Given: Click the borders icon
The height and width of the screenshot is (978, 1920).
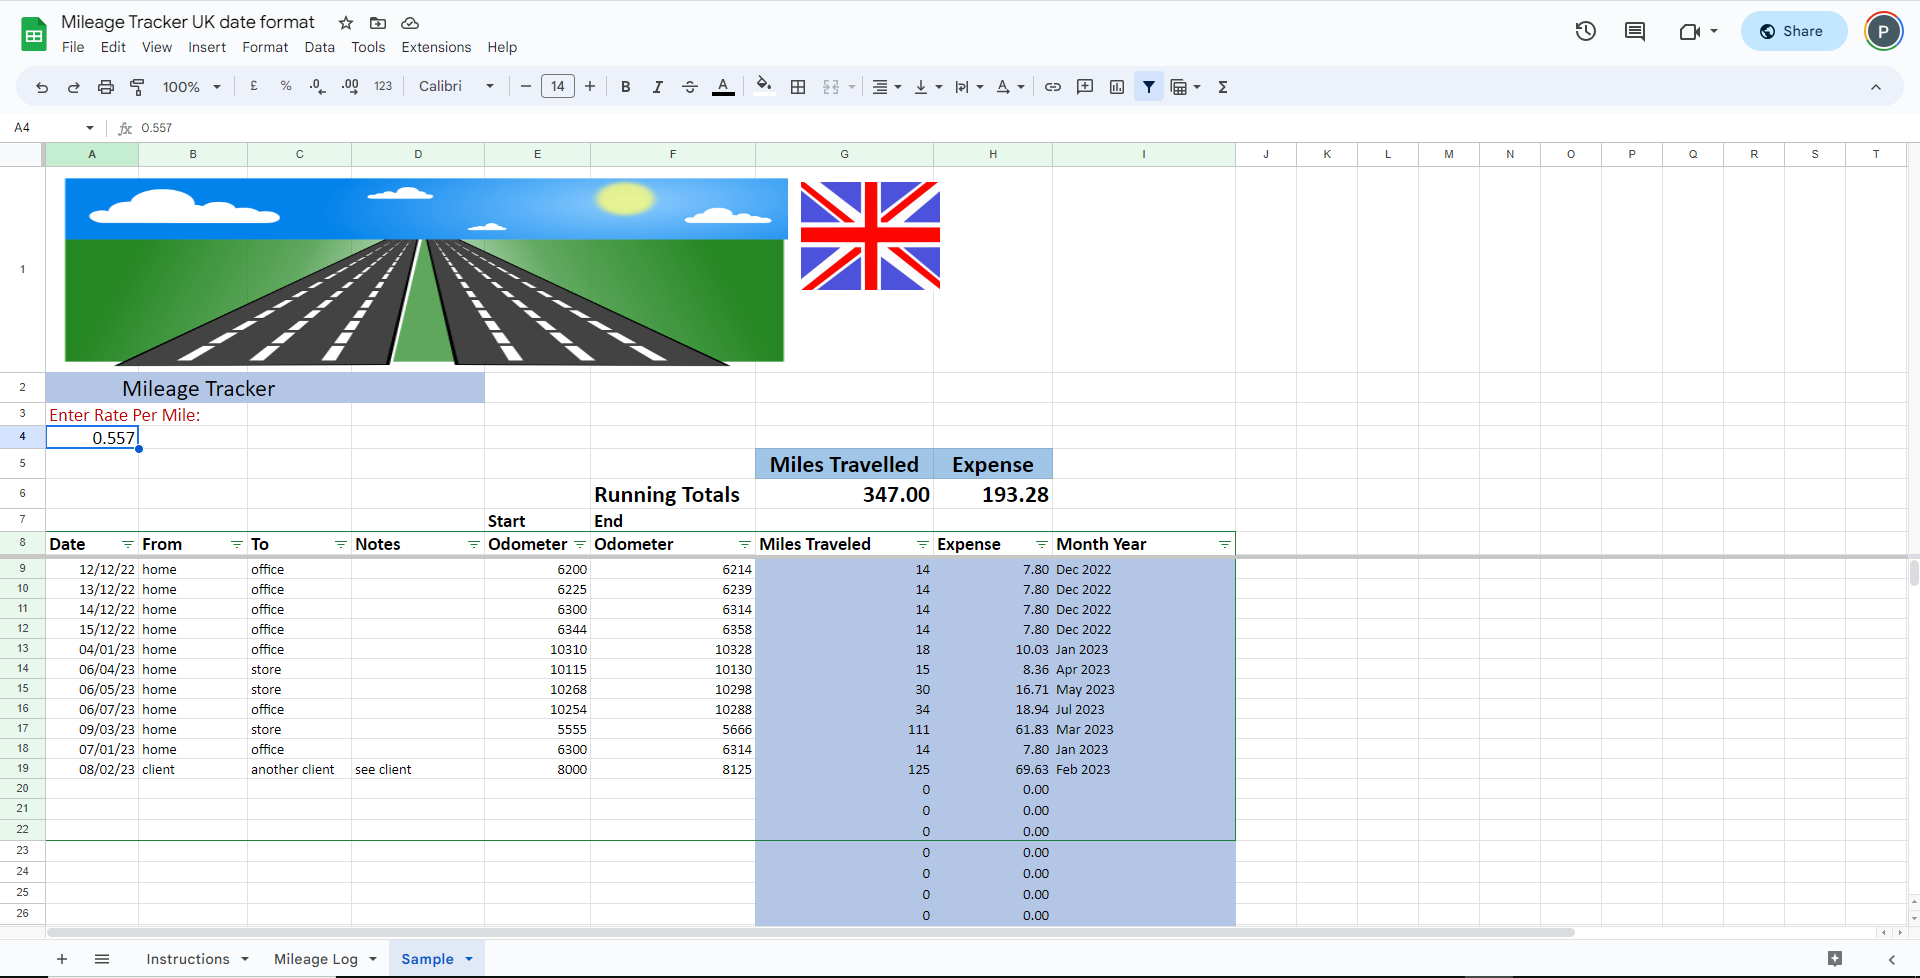Looking at the screenshot, I should [x=798, y=87].
